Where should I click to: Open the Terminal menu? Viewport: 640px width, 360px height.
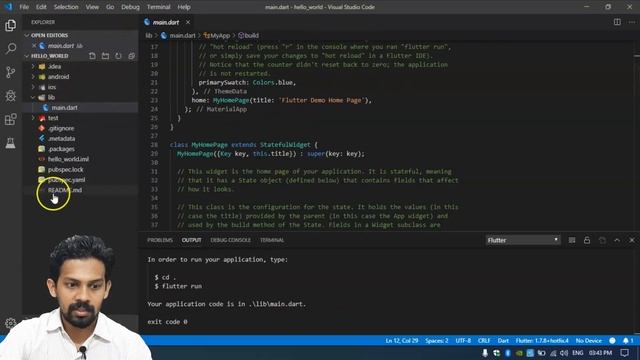point(158,7)
